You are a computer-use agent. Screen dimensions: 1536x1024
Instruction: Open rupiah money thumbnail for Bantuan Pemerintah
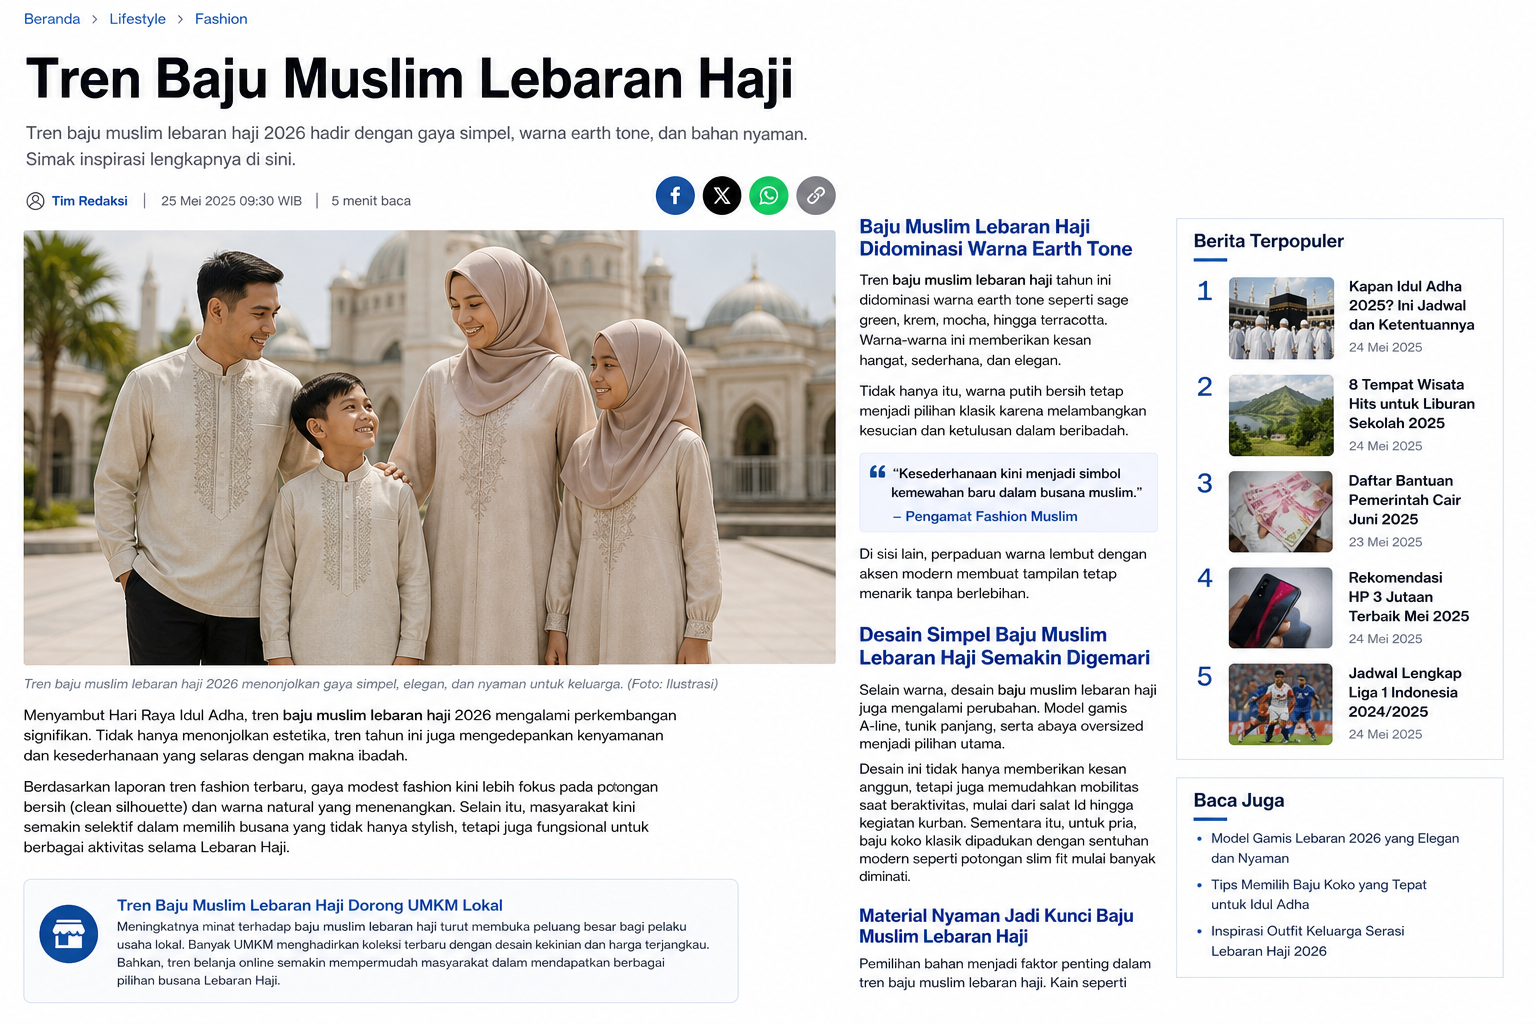click(x=1281, y=512)
